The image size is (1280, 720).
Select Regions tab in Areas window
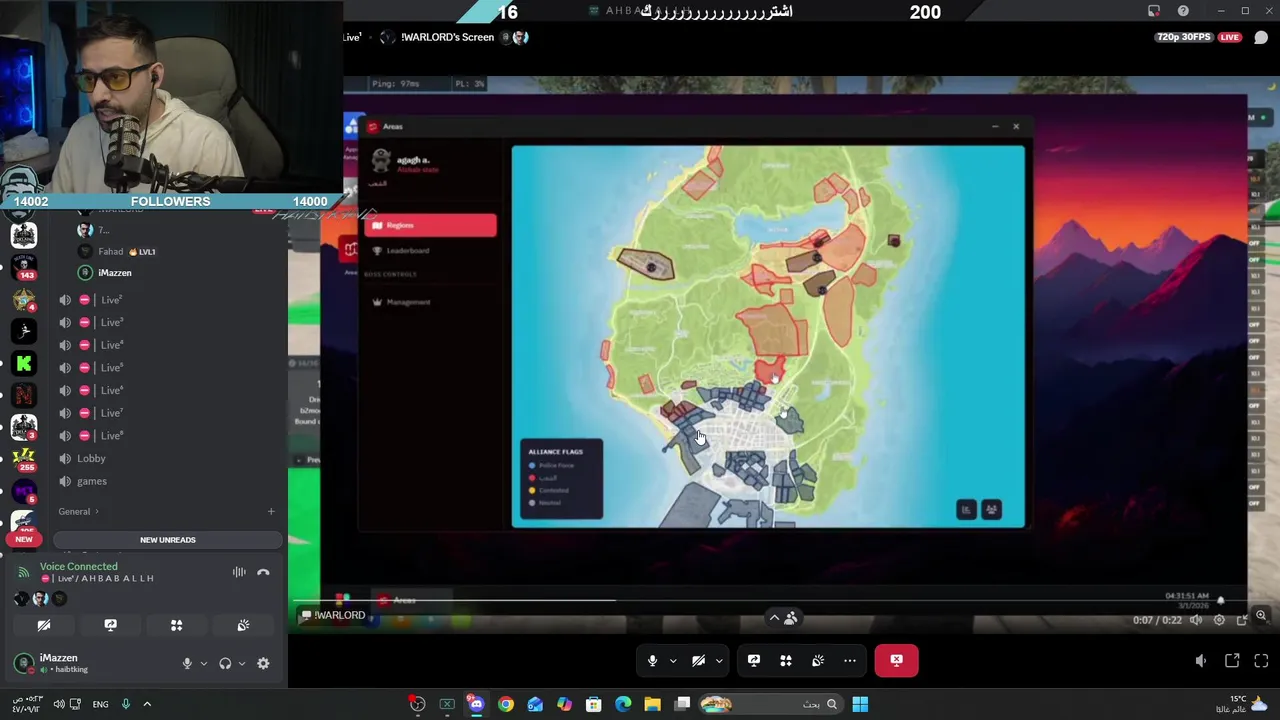tap(431, 225)
